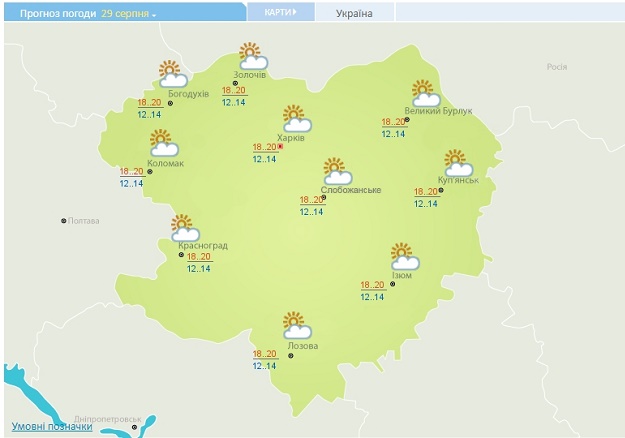Select the Україна tab
This screenshot has height=438, width=625.
click(x=353, y=14)
